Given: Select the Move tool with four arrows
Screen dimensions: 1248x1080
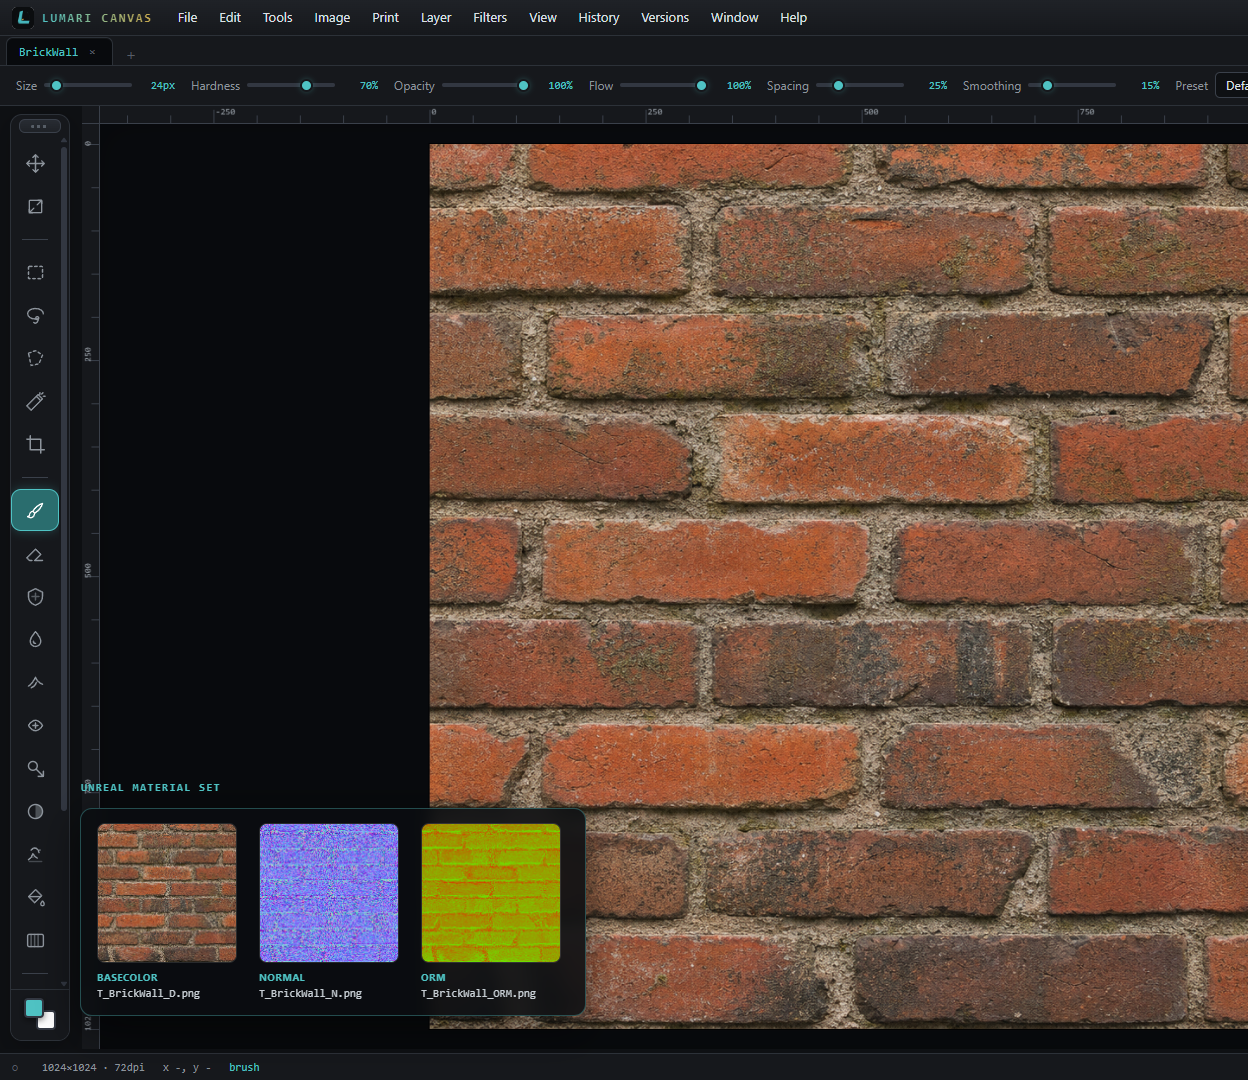Looking at the screenshot, I should 35,163.
